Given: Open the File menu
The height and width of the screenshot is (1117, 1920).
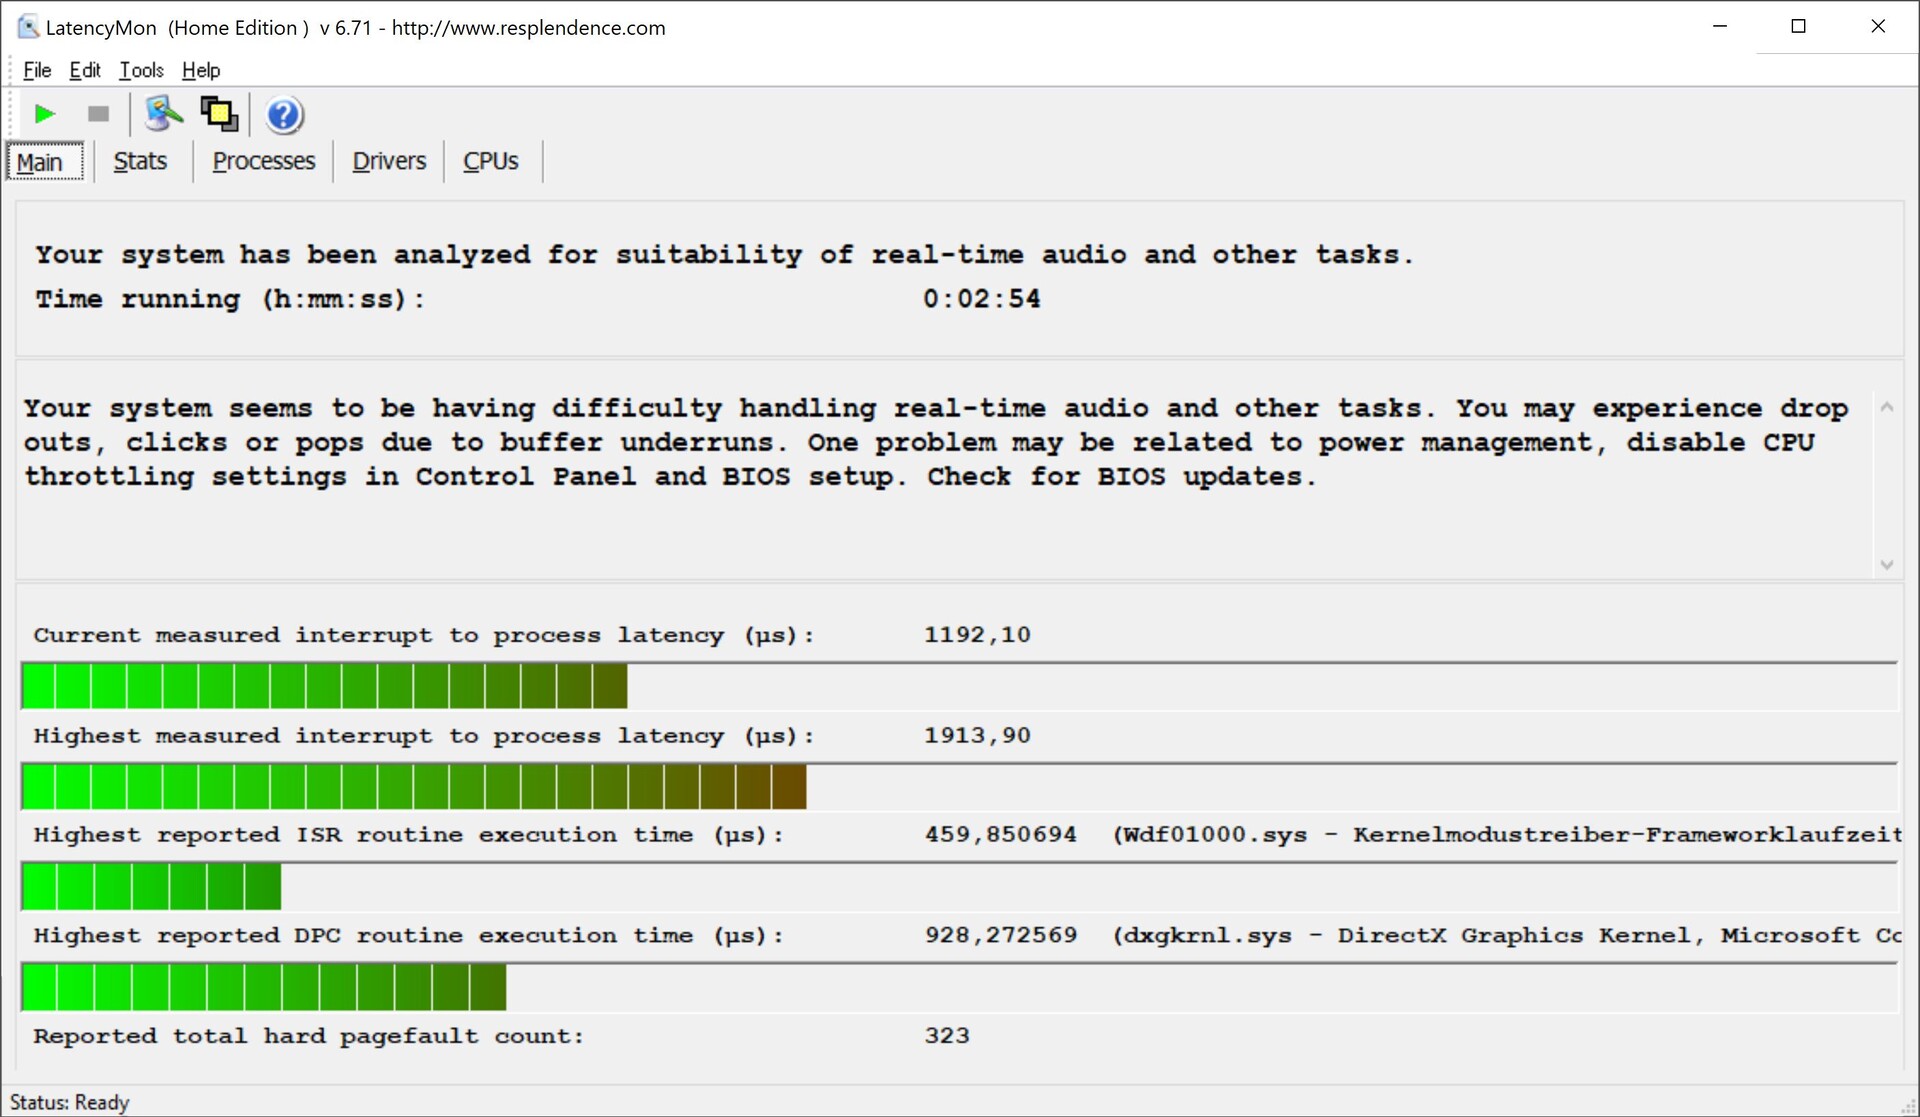Looking at the screenshot, I should point(37,70).
